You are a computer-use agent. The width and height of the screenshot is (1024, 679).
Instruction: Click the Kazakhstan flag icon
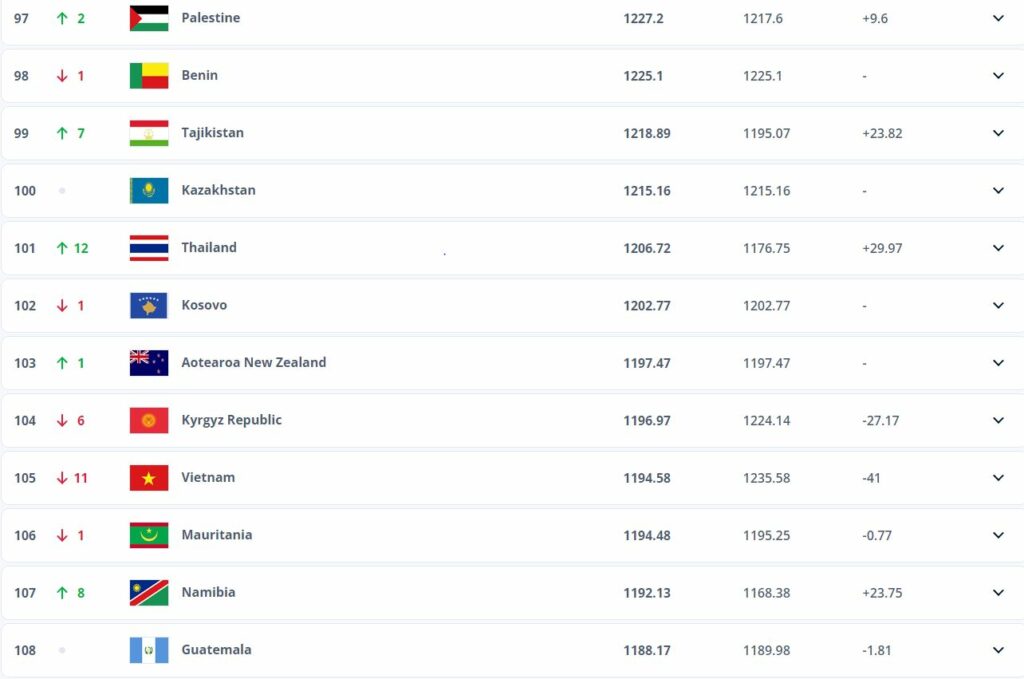tap(149, 191)
